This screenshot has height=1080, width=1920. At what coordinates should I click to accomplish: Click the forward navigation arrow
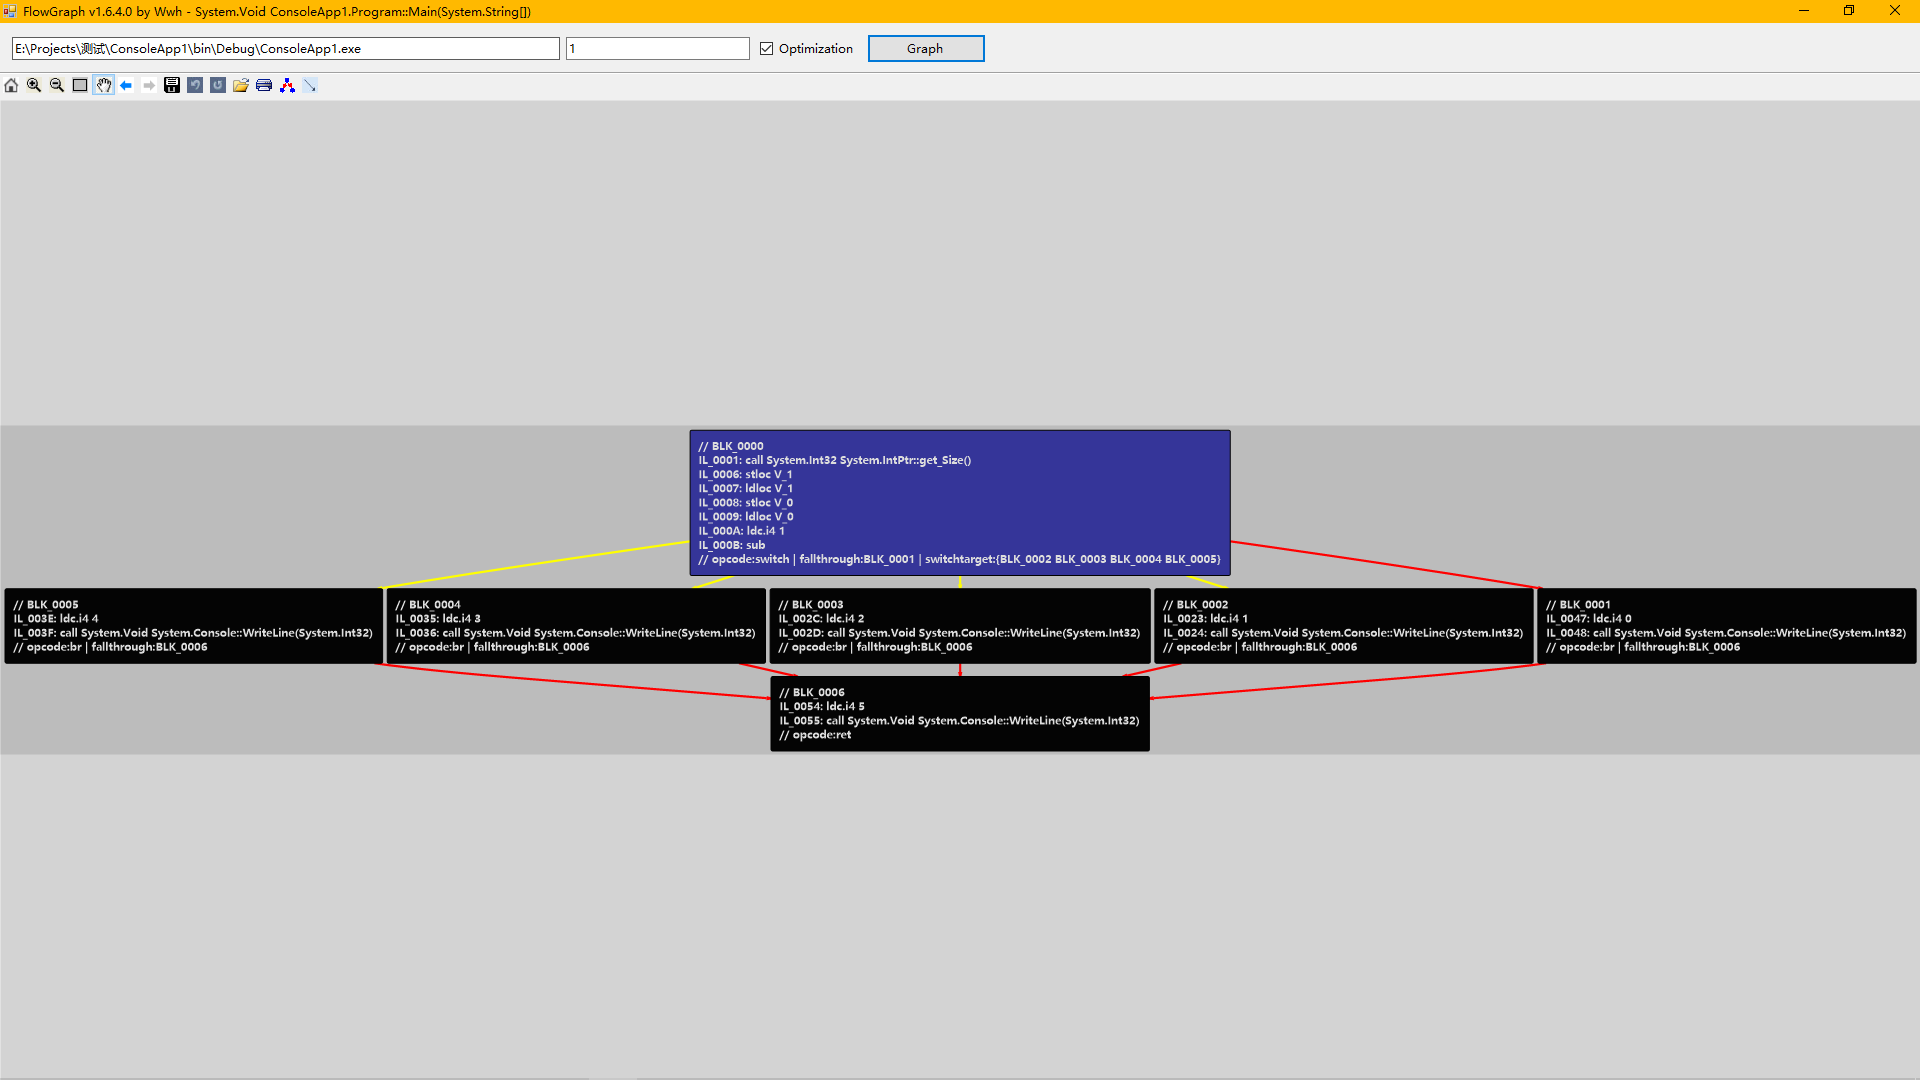[x=149, y=86]
